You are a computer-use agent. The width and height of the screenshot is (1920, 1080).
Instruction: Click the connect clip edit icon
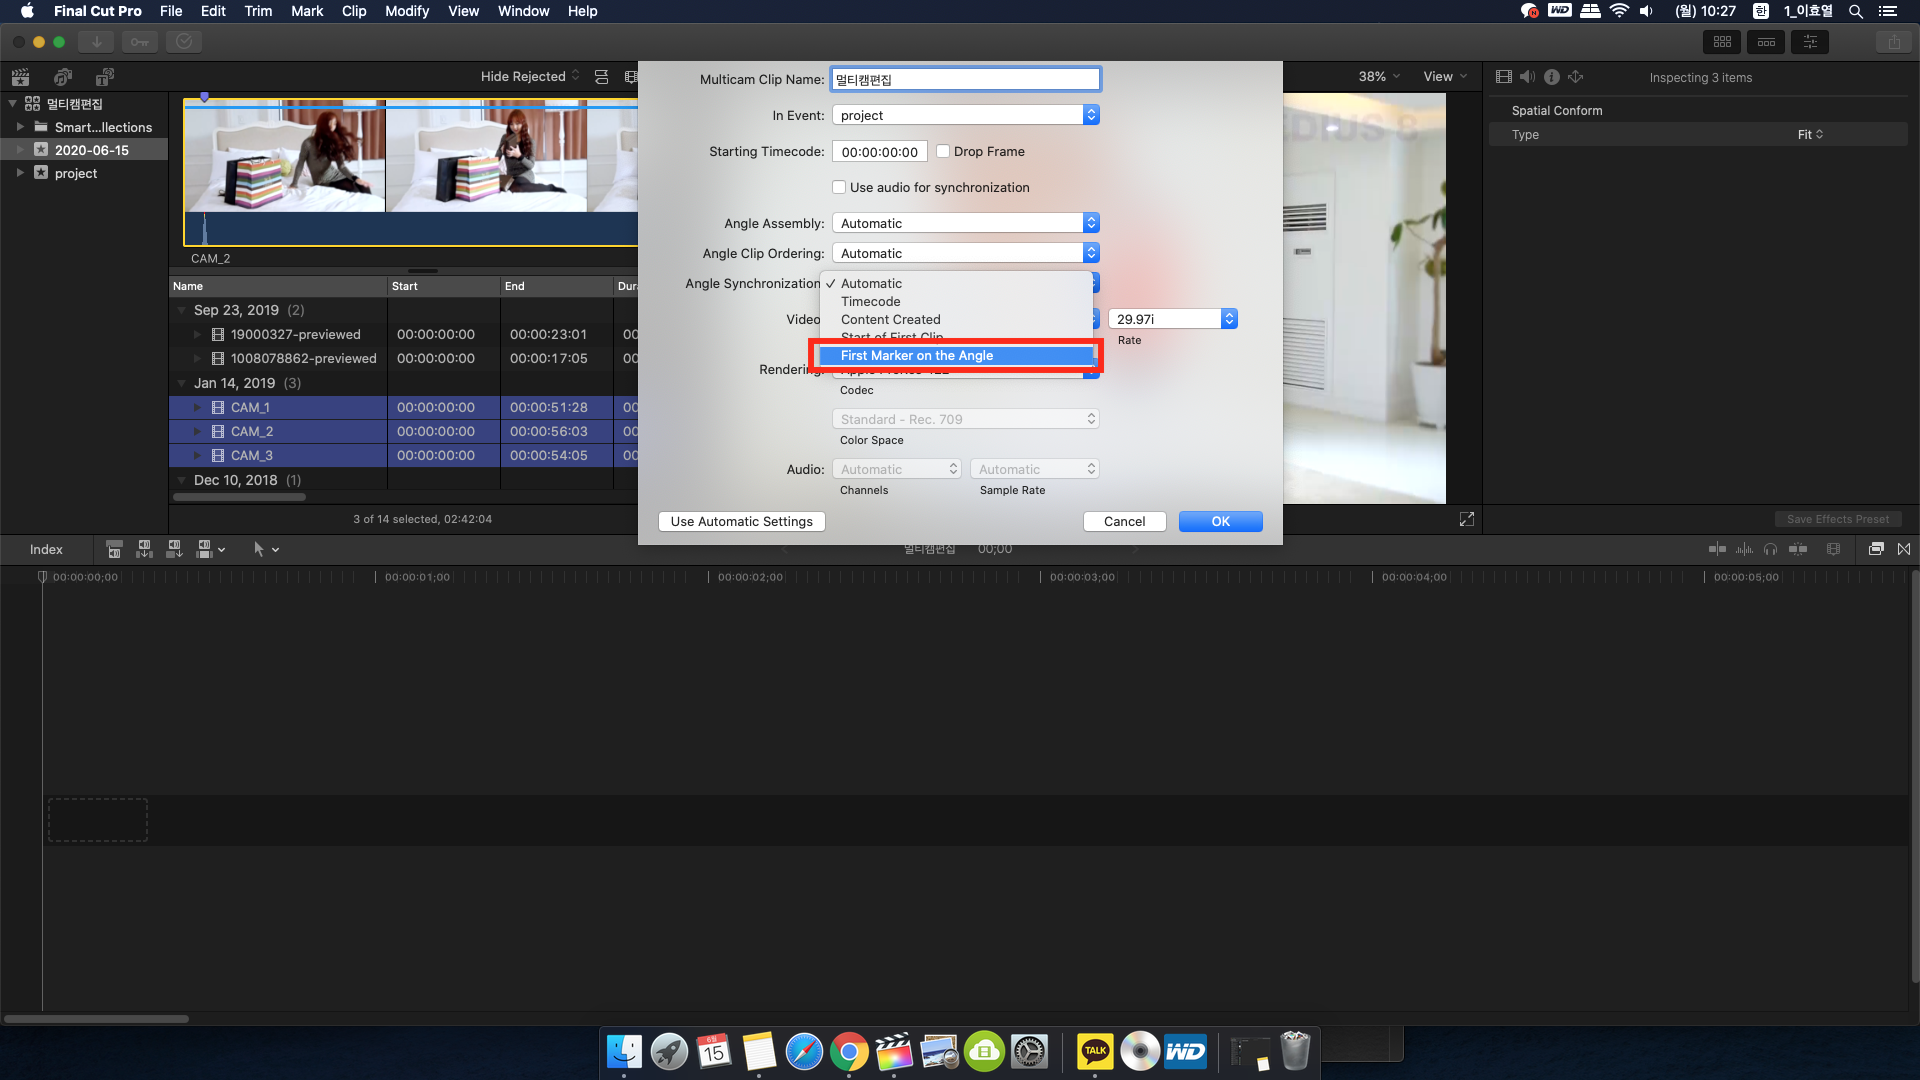pos(114,549)
